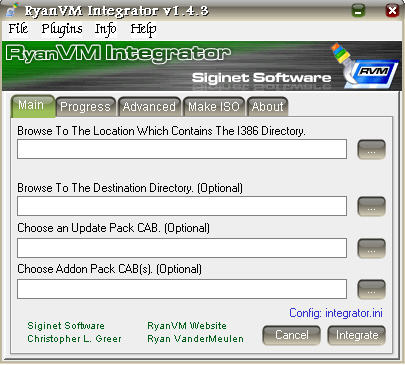Browse for an Update Pack CAB
The image size is (405, 365).
click(371, 248)
